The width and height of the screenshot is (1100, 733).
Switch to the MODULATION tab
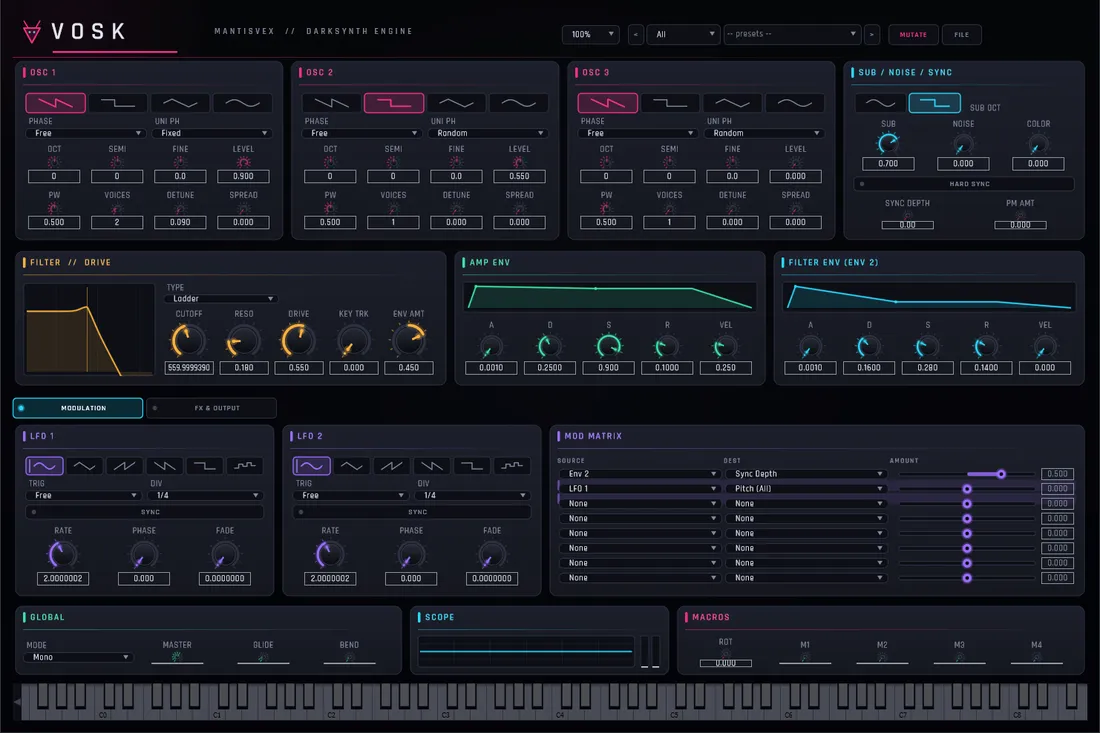coord(78,408)
